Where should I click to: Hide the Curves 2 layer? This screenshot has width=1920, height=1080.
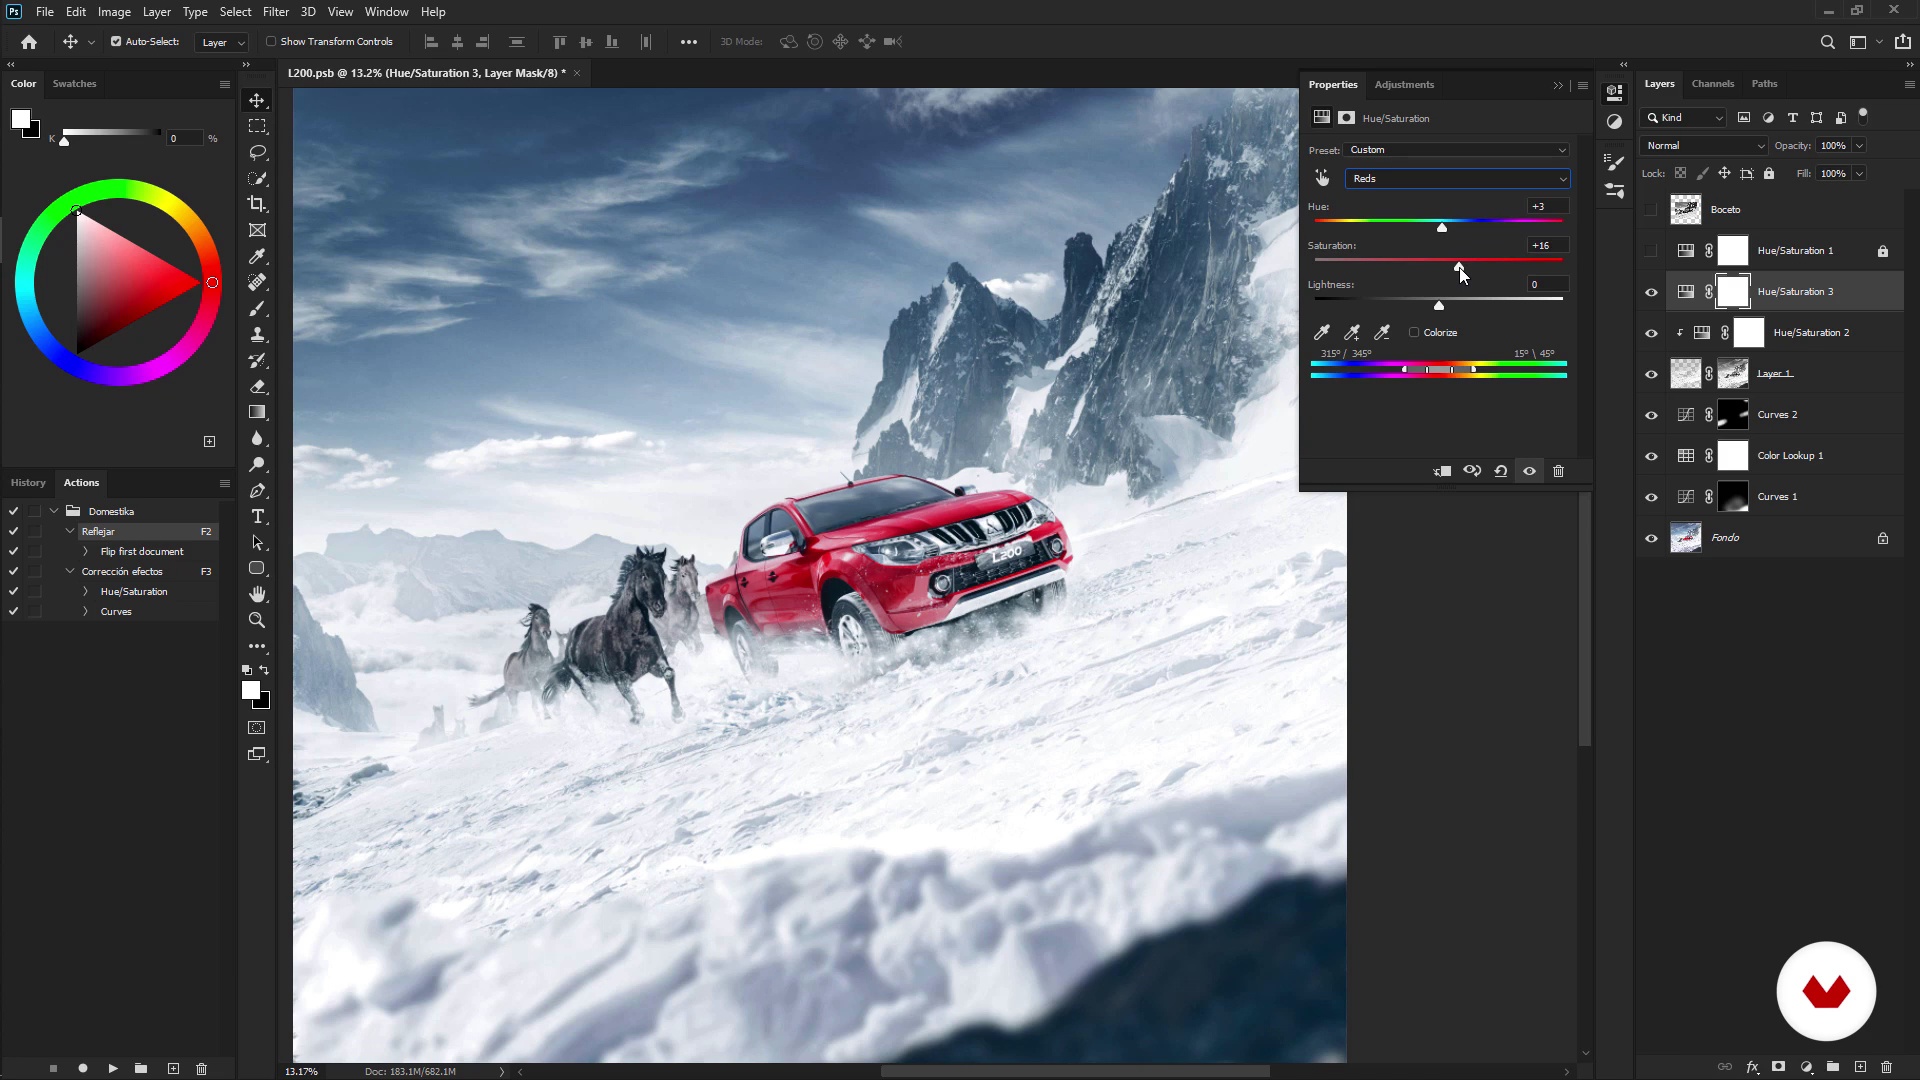(1651, 415)
